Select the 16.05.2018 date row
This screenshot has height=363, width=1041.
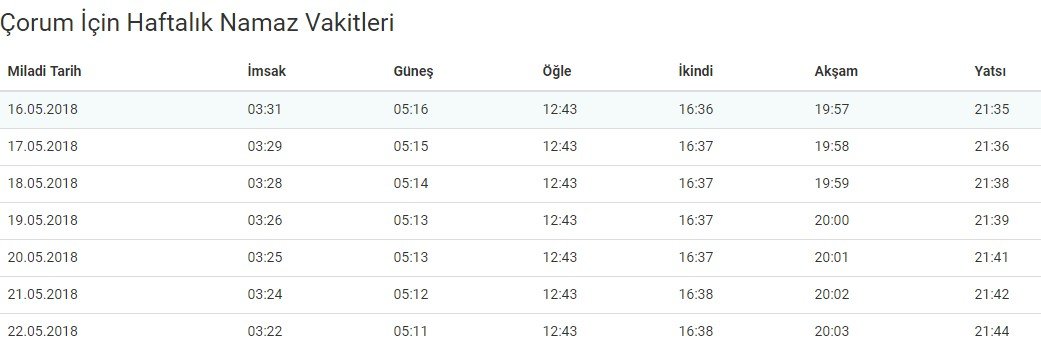520,109
